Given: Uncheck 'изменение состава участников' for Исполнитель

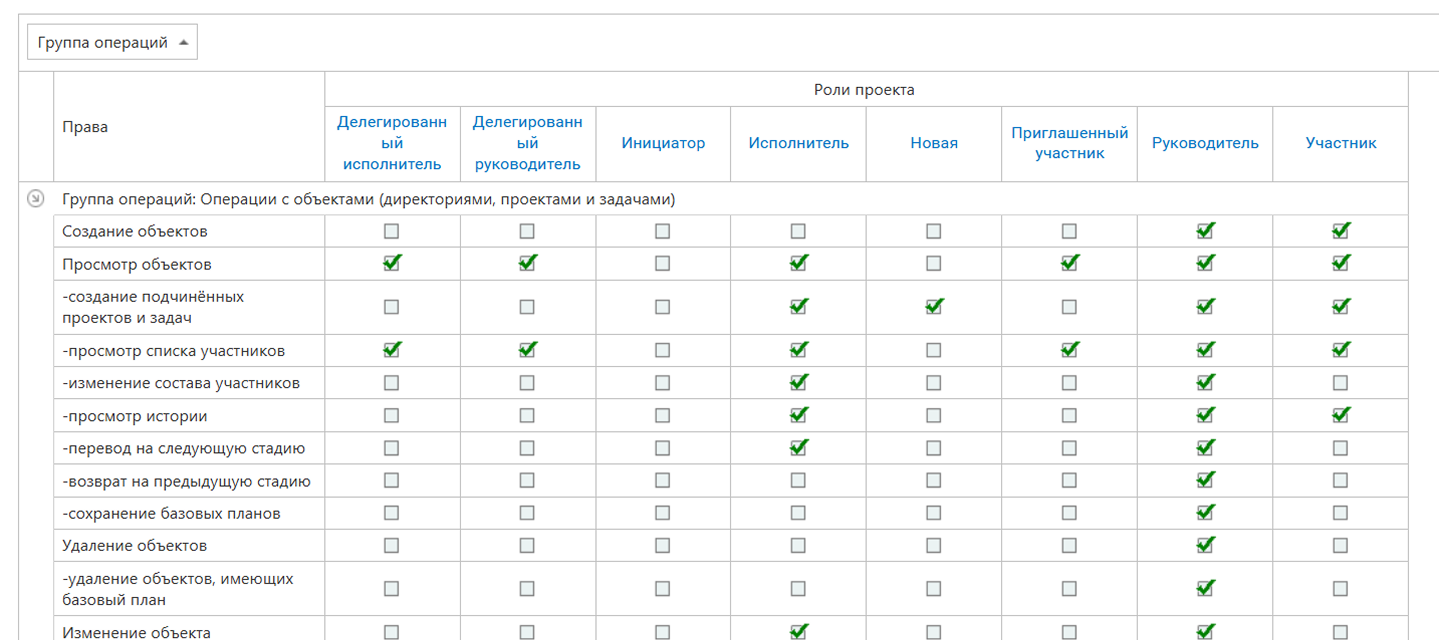Looking at the screenshot, I should 798,383.
